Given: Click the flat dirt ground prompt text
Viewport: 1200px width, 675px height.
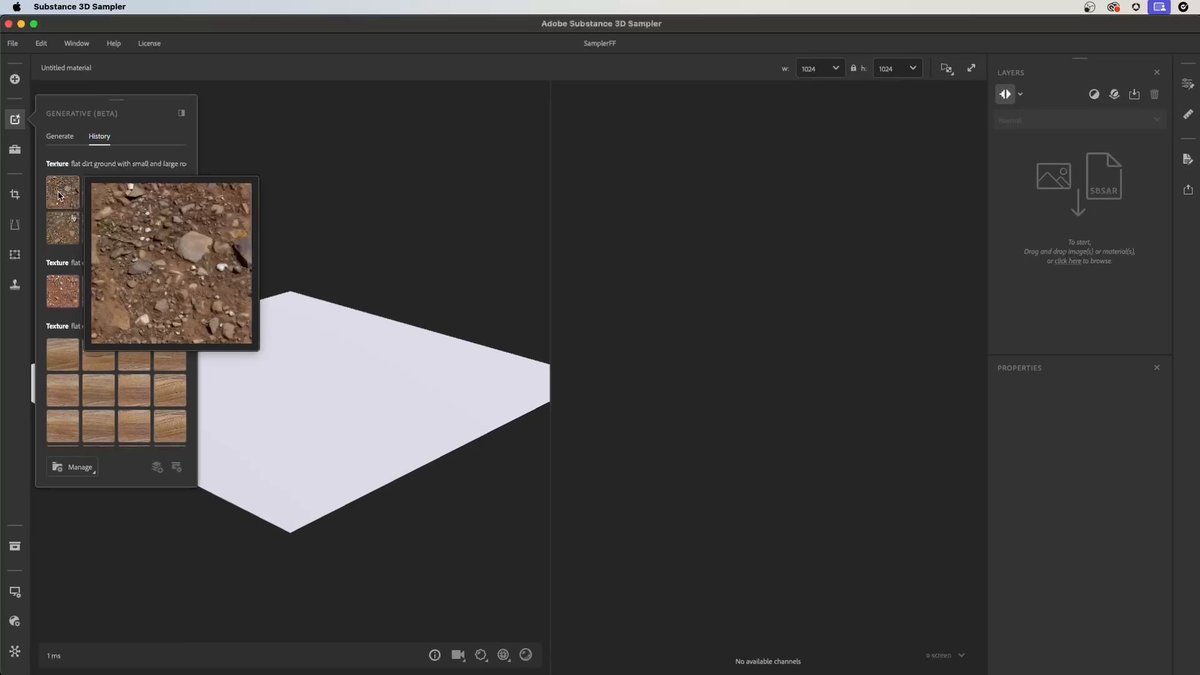Looking at the screenshot, I should tap(128, 163).
